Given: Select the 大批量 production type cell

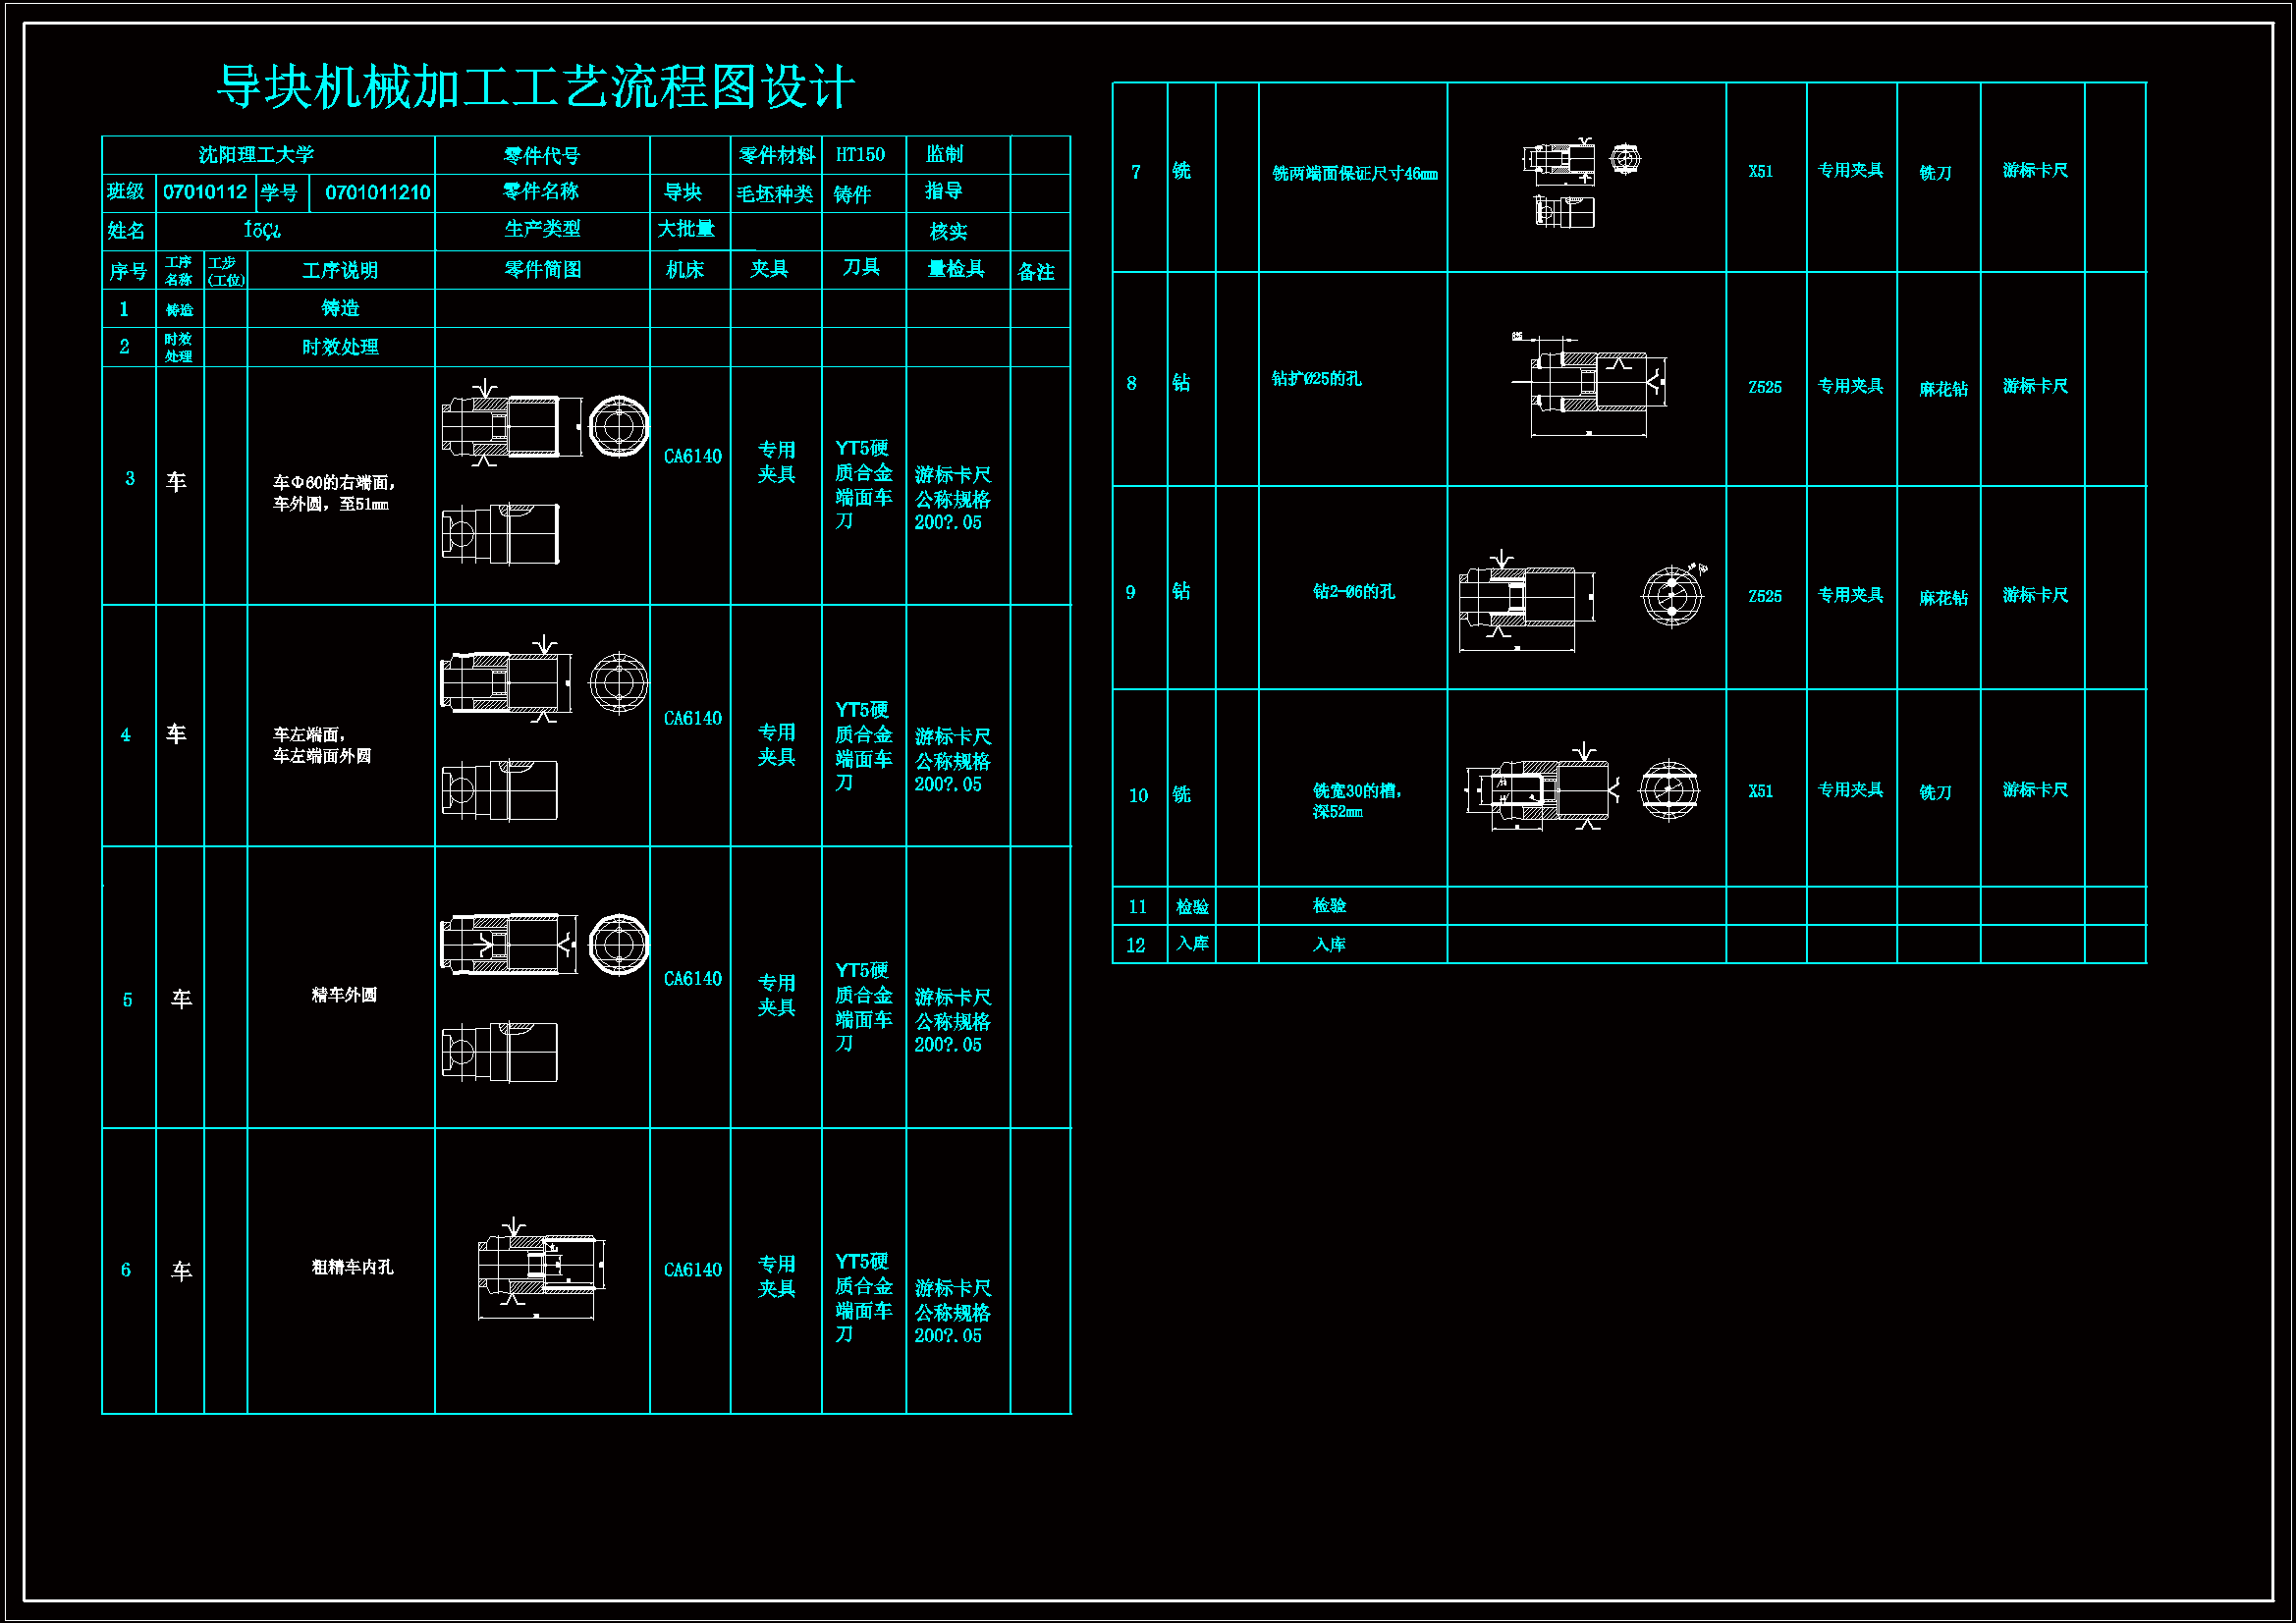Looking at the screenshot, I should pos(686,230).
